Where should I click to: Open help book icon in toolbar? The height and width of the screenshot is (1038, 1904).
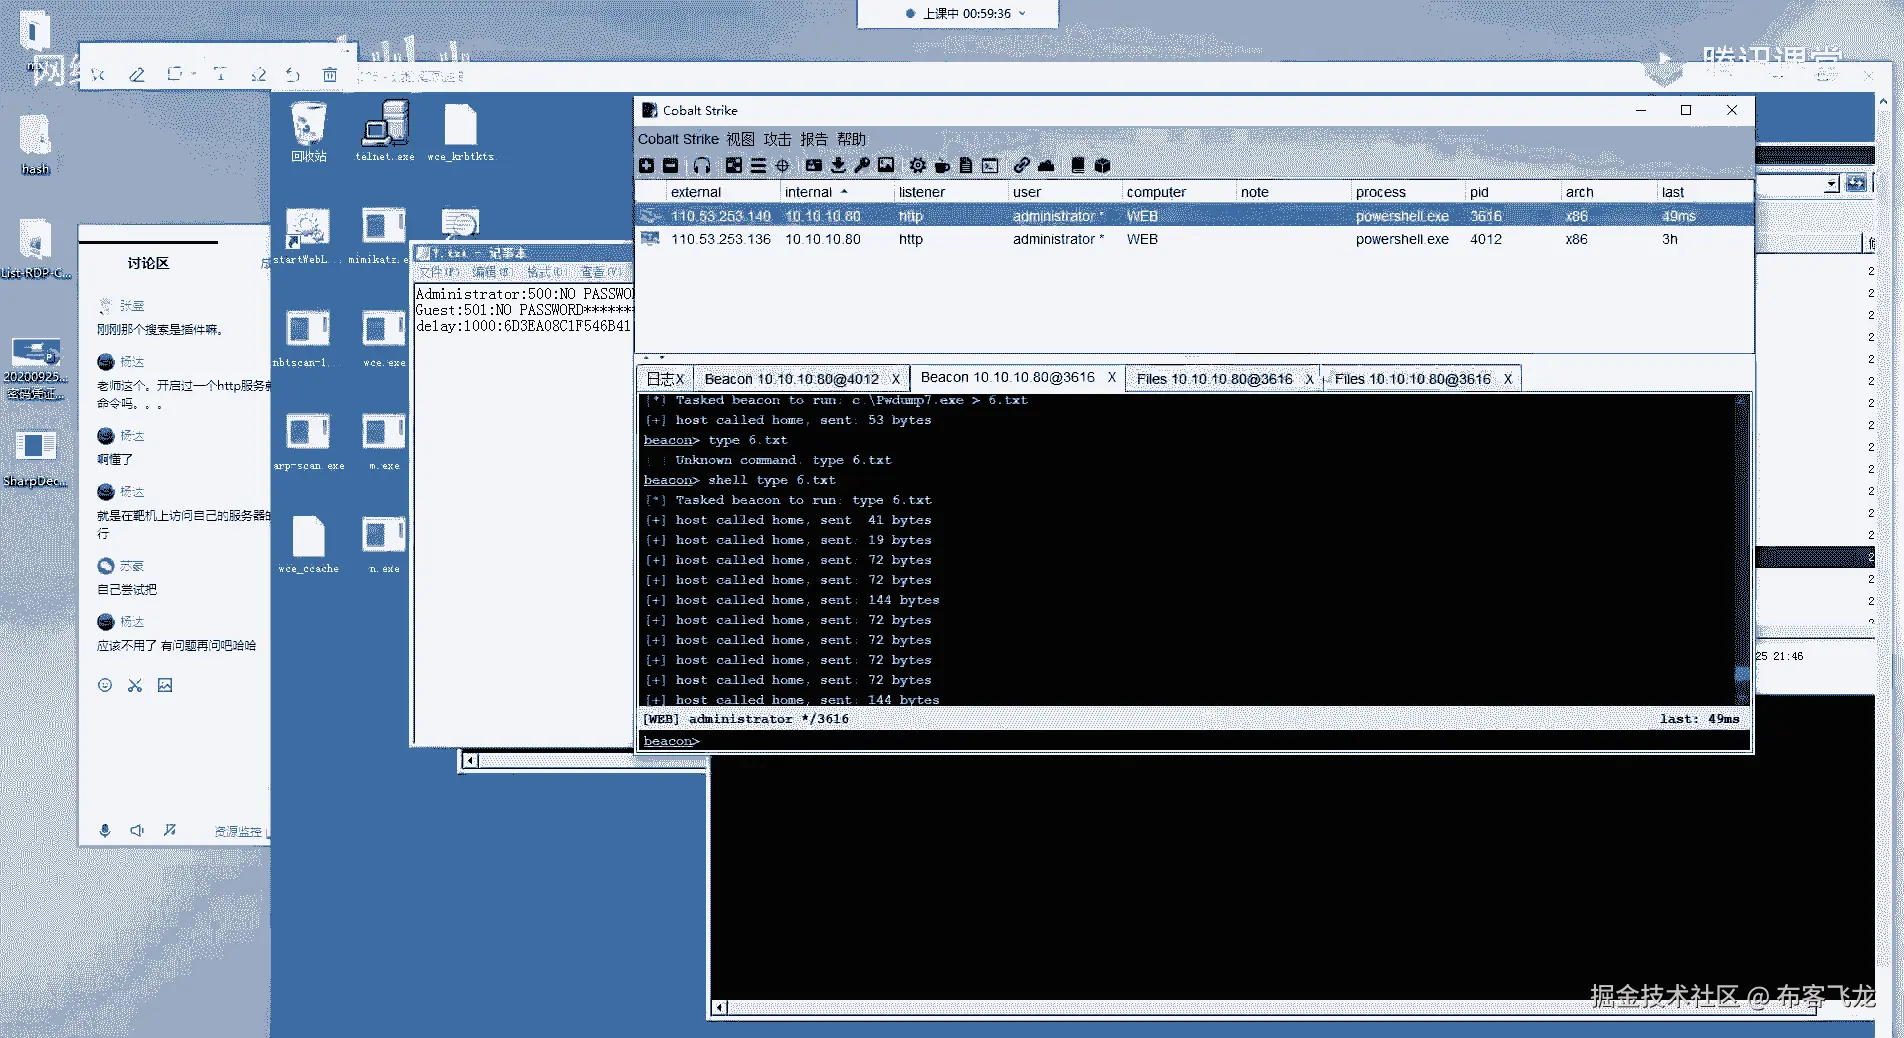1078,165
